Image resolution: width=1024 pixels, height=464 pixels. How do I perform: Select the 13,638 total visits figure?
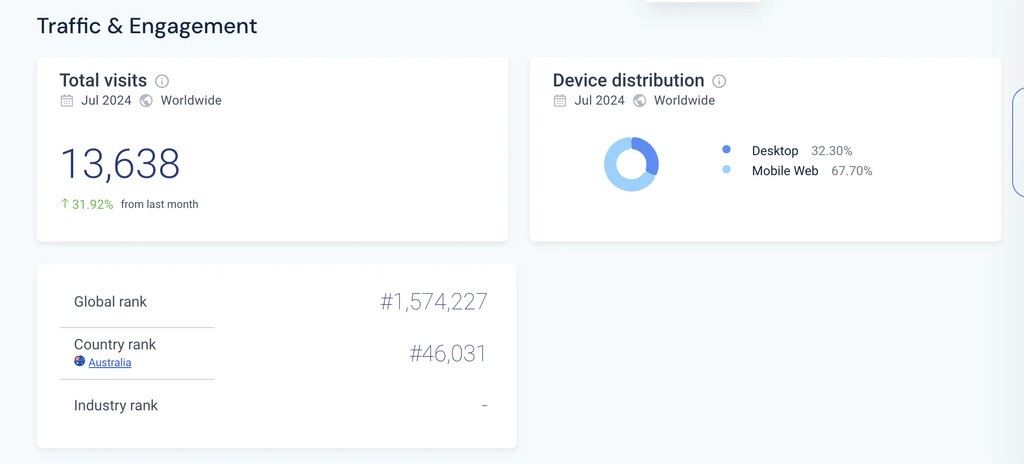pos(120,164)
